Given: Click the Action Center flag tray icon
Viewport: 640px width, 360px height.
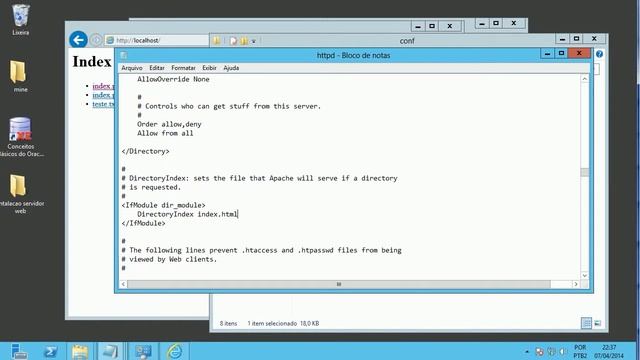Looking at the screenshot, I should 539,351.
